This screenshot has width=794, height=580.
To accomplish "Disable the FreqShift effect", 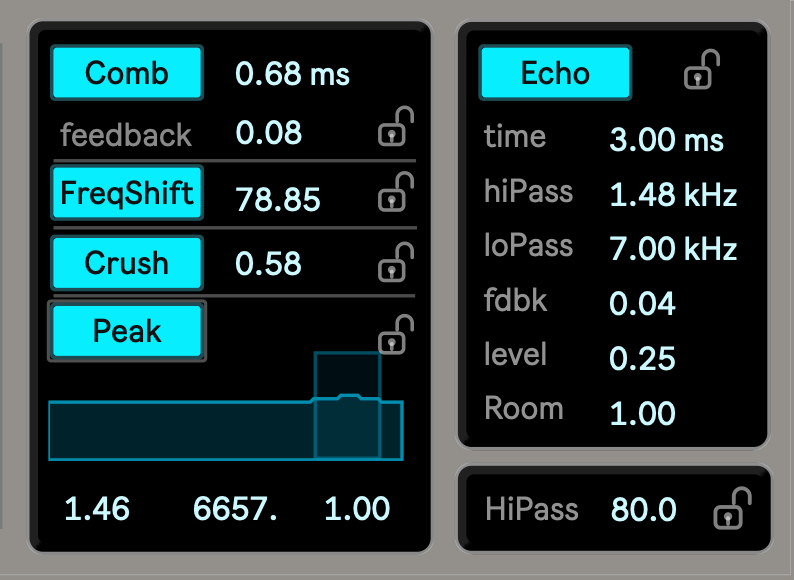I will tap(127, 193).
